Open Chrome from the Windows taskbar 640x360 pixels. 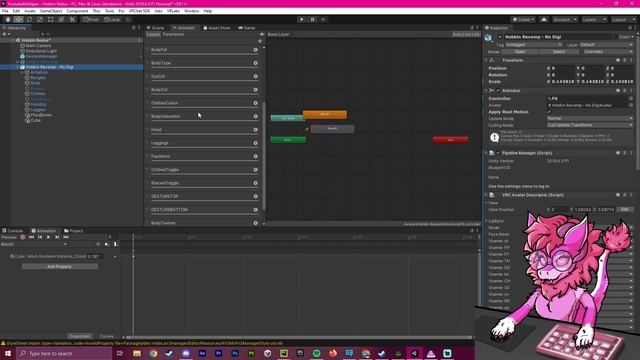(x=153, y=353)
